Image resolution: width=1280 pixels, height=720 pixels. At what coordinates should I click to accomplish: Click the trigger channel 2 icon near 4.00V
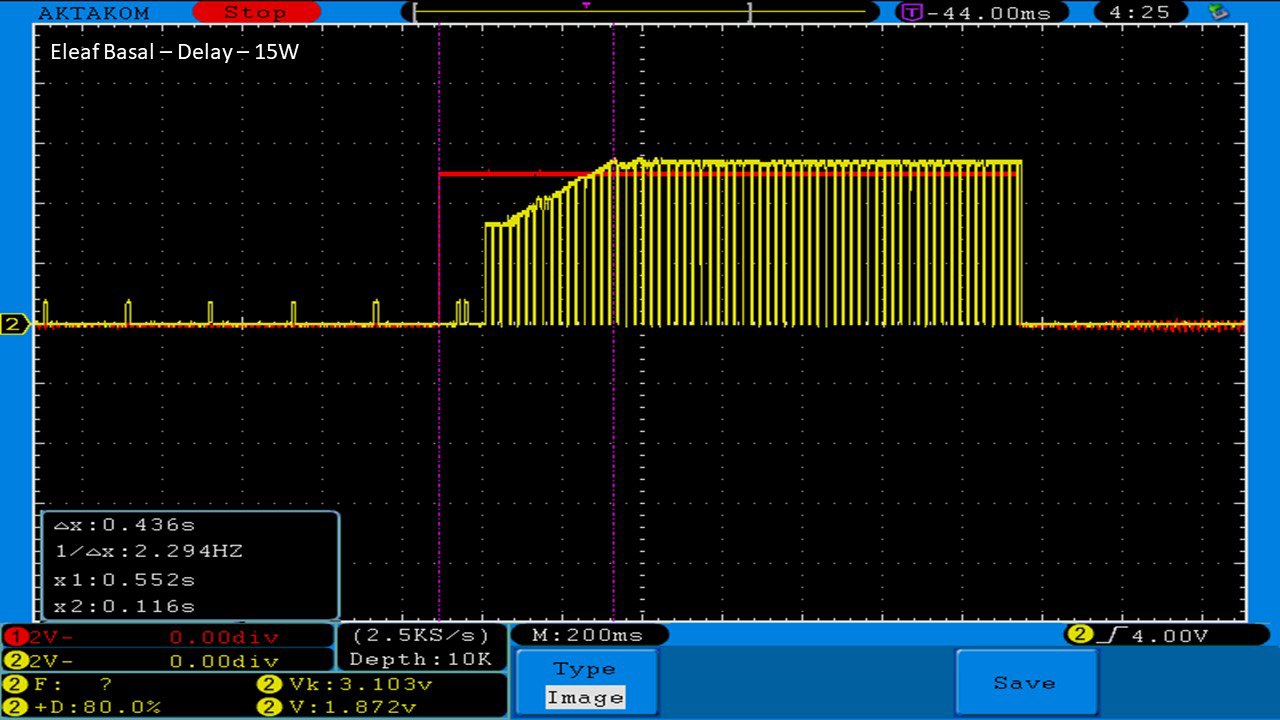pos(1079,635)
